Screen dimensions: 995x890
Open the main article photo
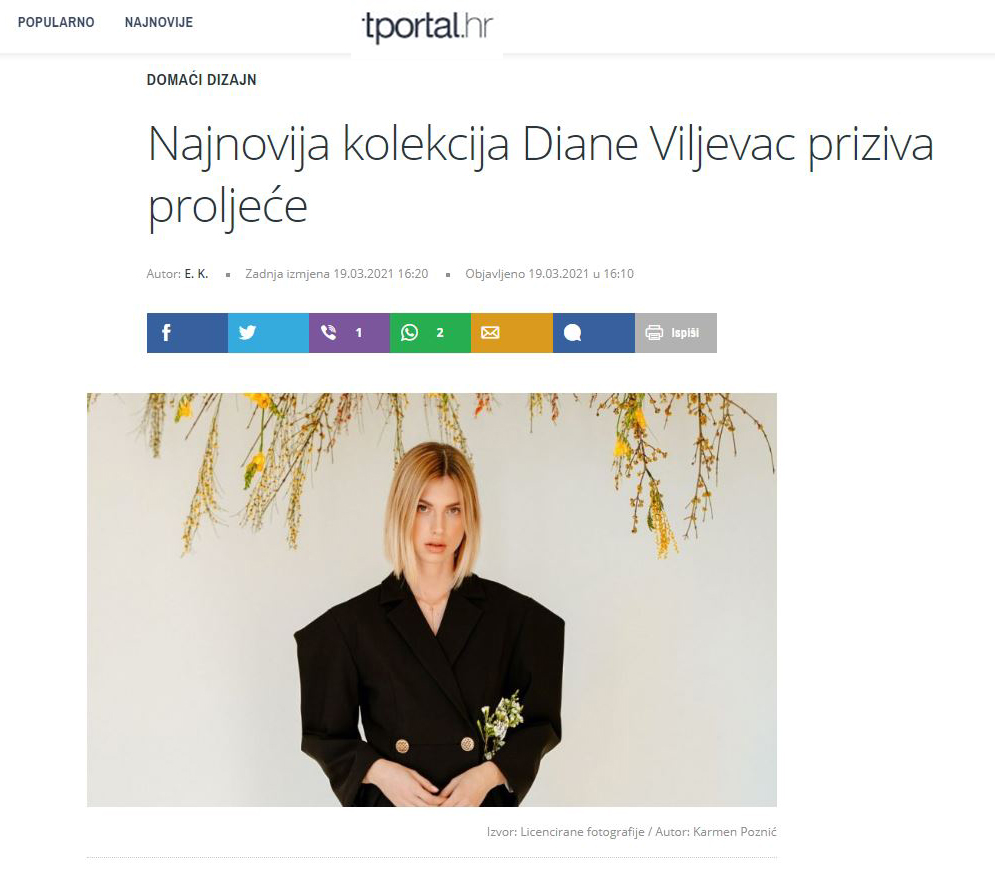432,599
